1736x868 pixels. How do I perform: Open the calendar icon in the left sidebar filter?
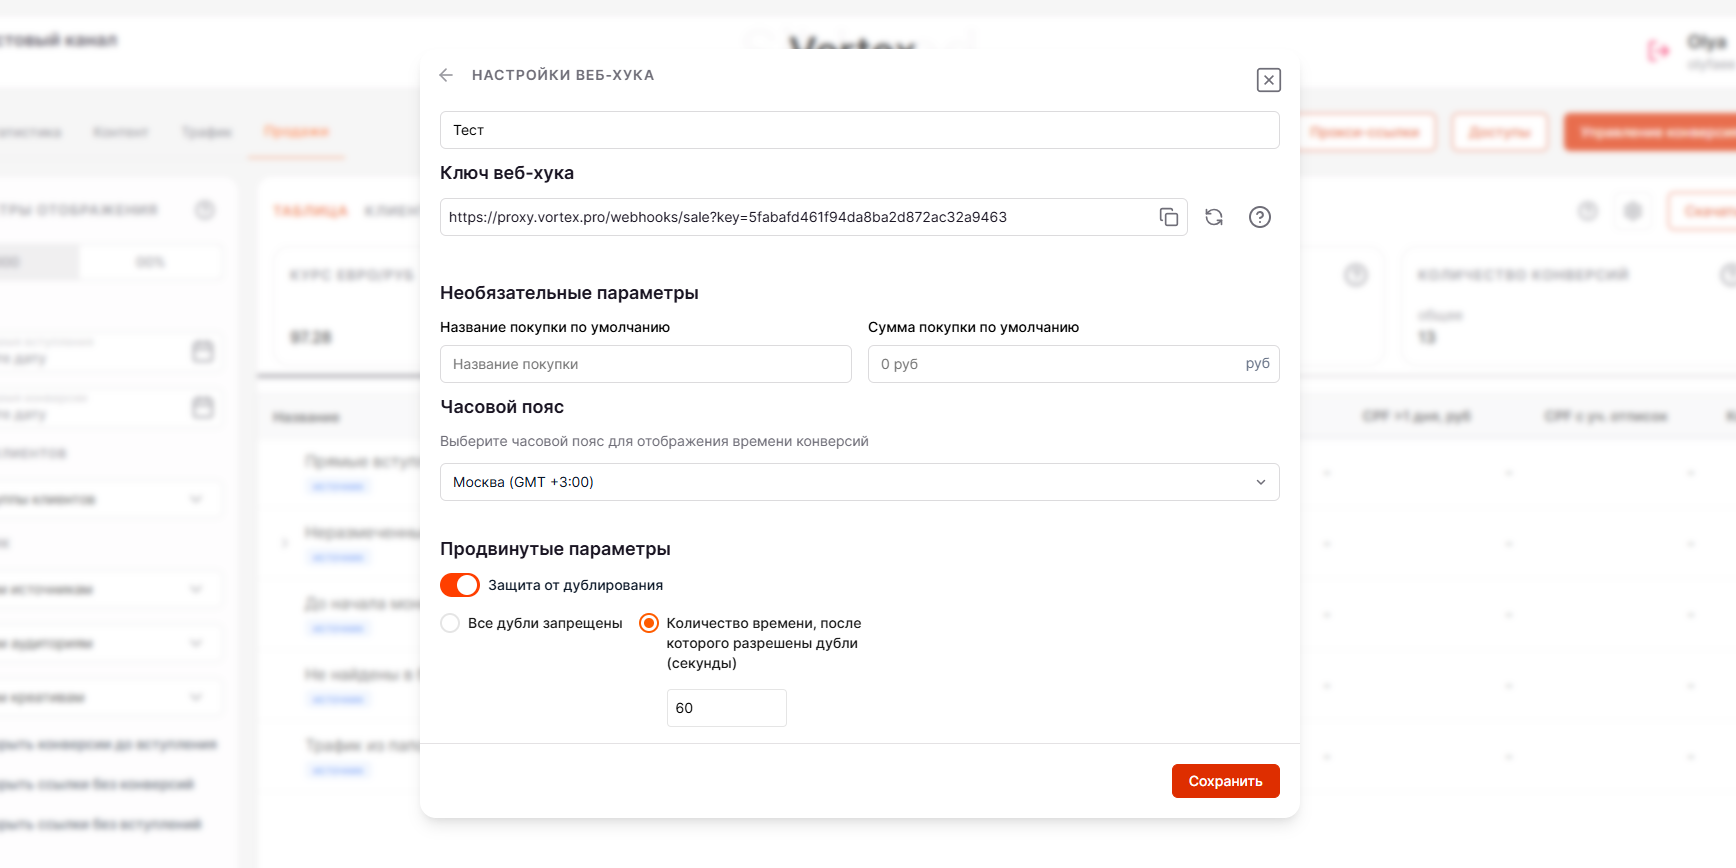[204, 352]
